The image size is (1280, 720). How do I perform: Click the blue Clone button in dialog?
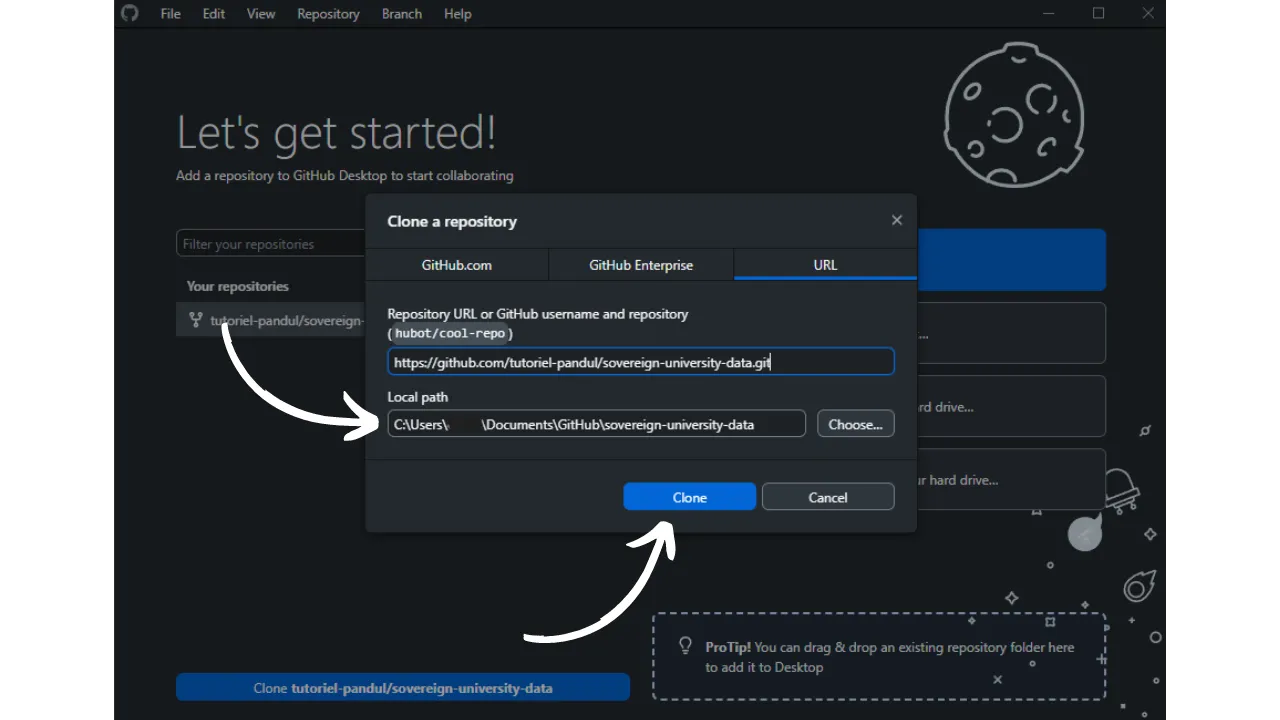690,497
